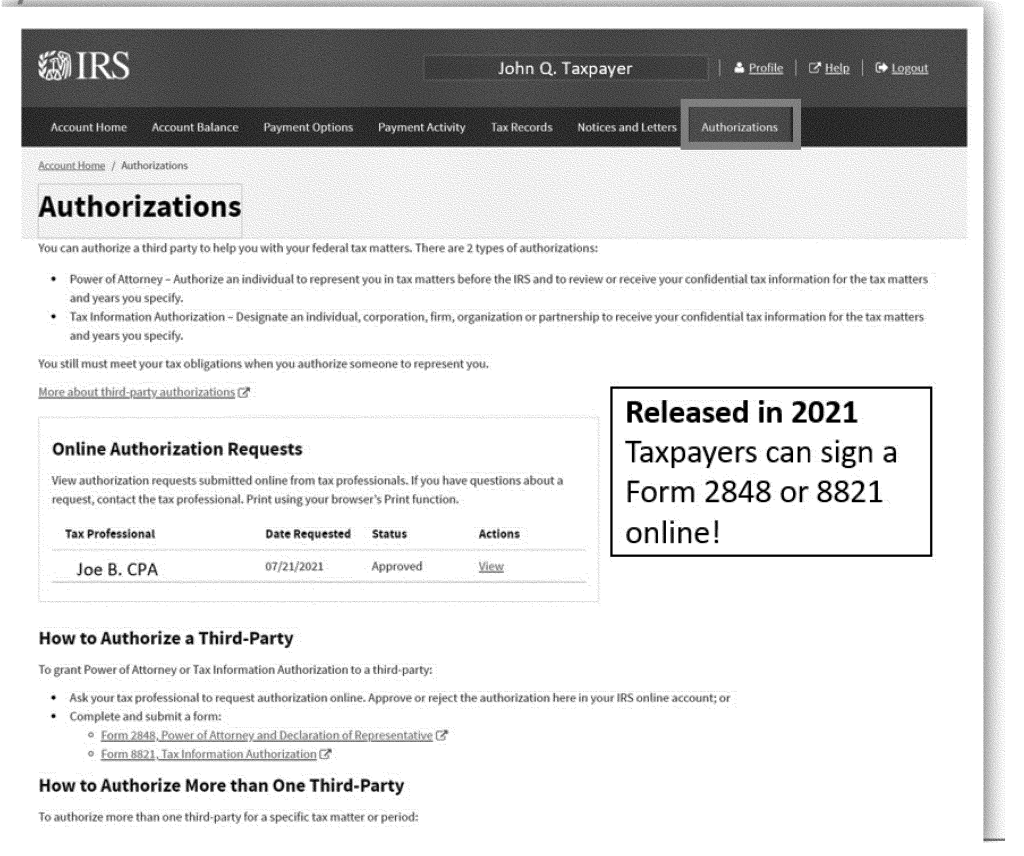The height and width of the screenshot is (856, 1024).
Task: Click external-link icon after third-party authorizations link
Action: point(244,392)
